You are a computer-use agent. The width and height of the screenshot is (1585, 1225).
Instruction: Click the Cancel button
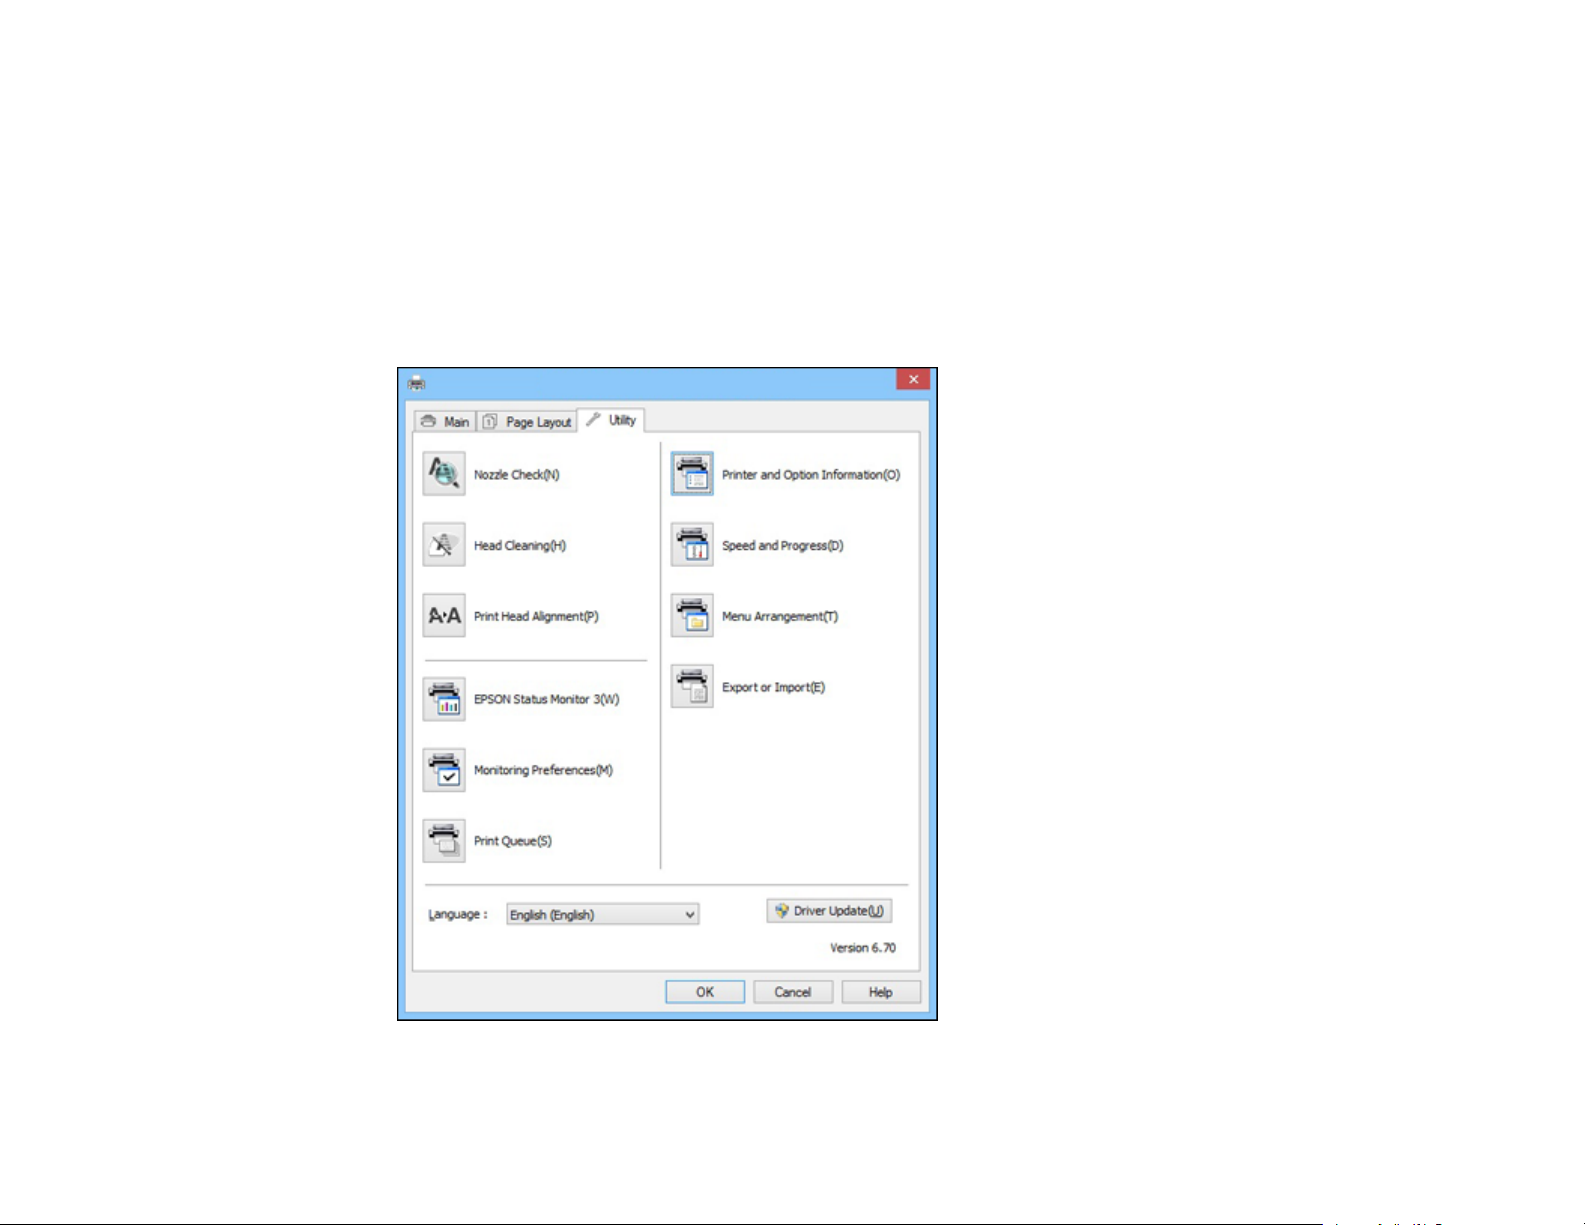[x=793, y=992]
